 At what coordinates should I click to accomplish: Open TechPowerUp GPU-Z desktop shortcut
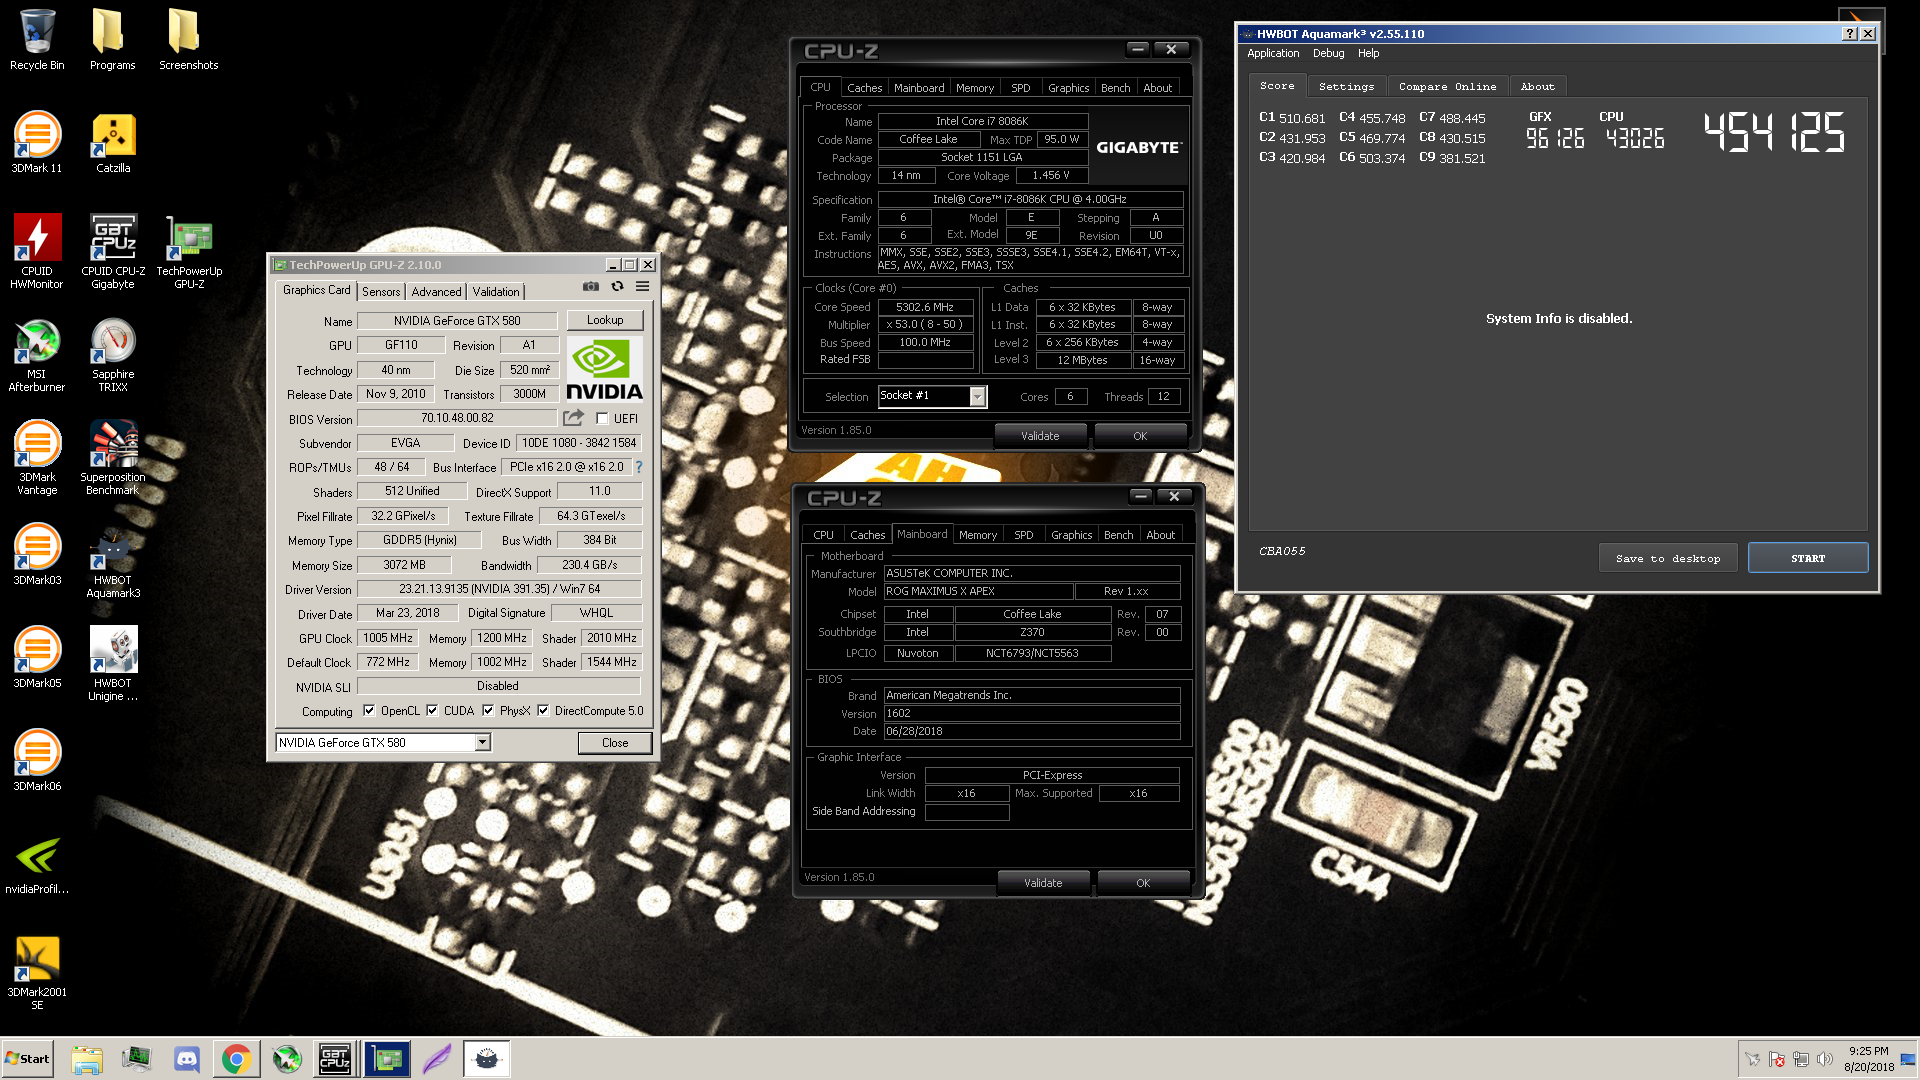(189, 252)
